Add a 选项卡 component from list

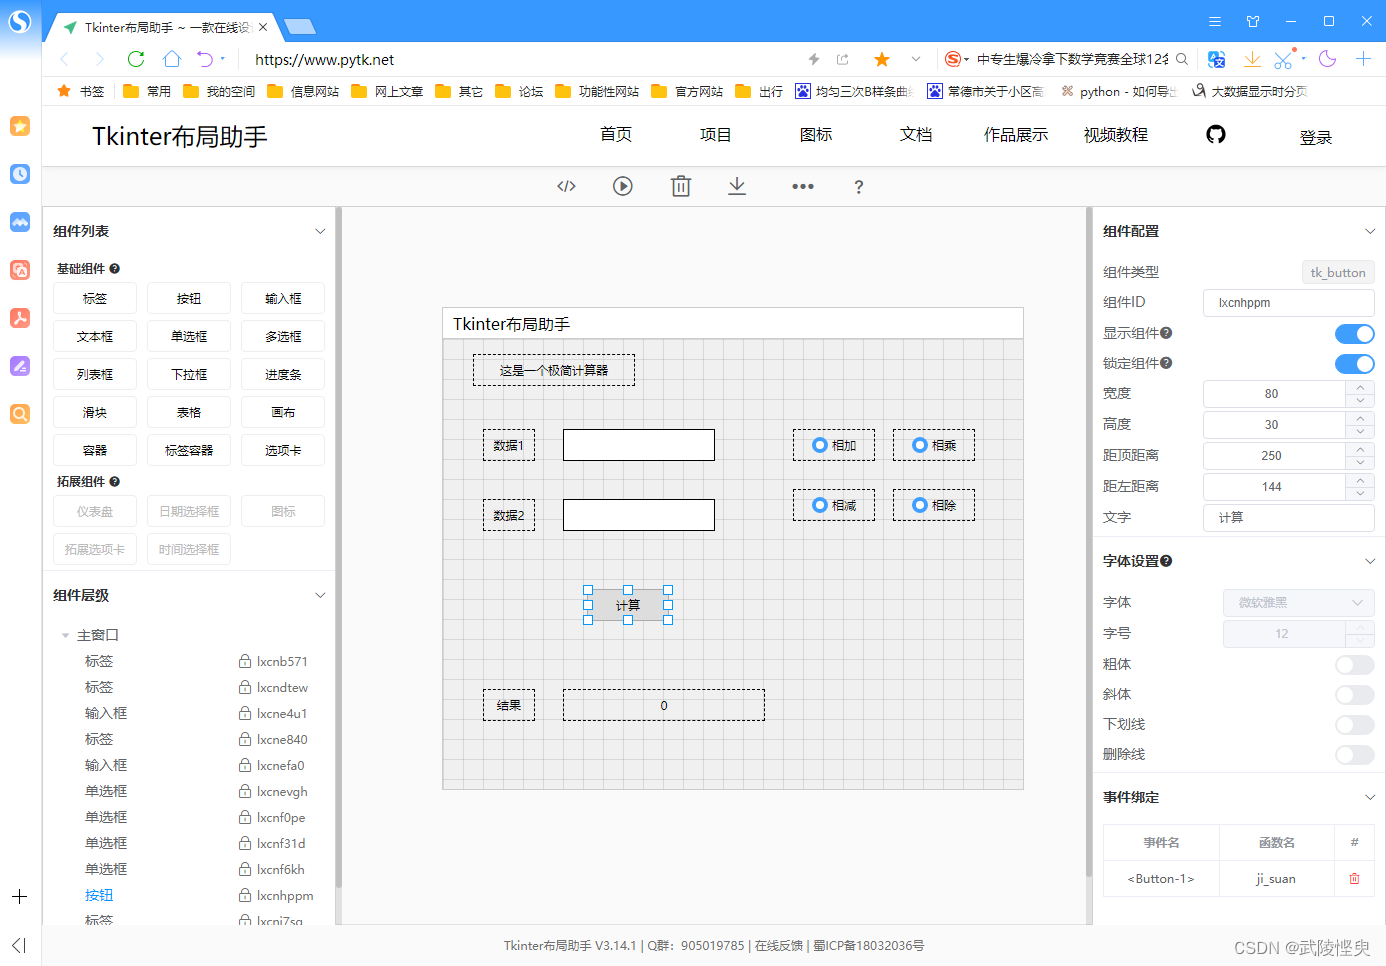283,451
